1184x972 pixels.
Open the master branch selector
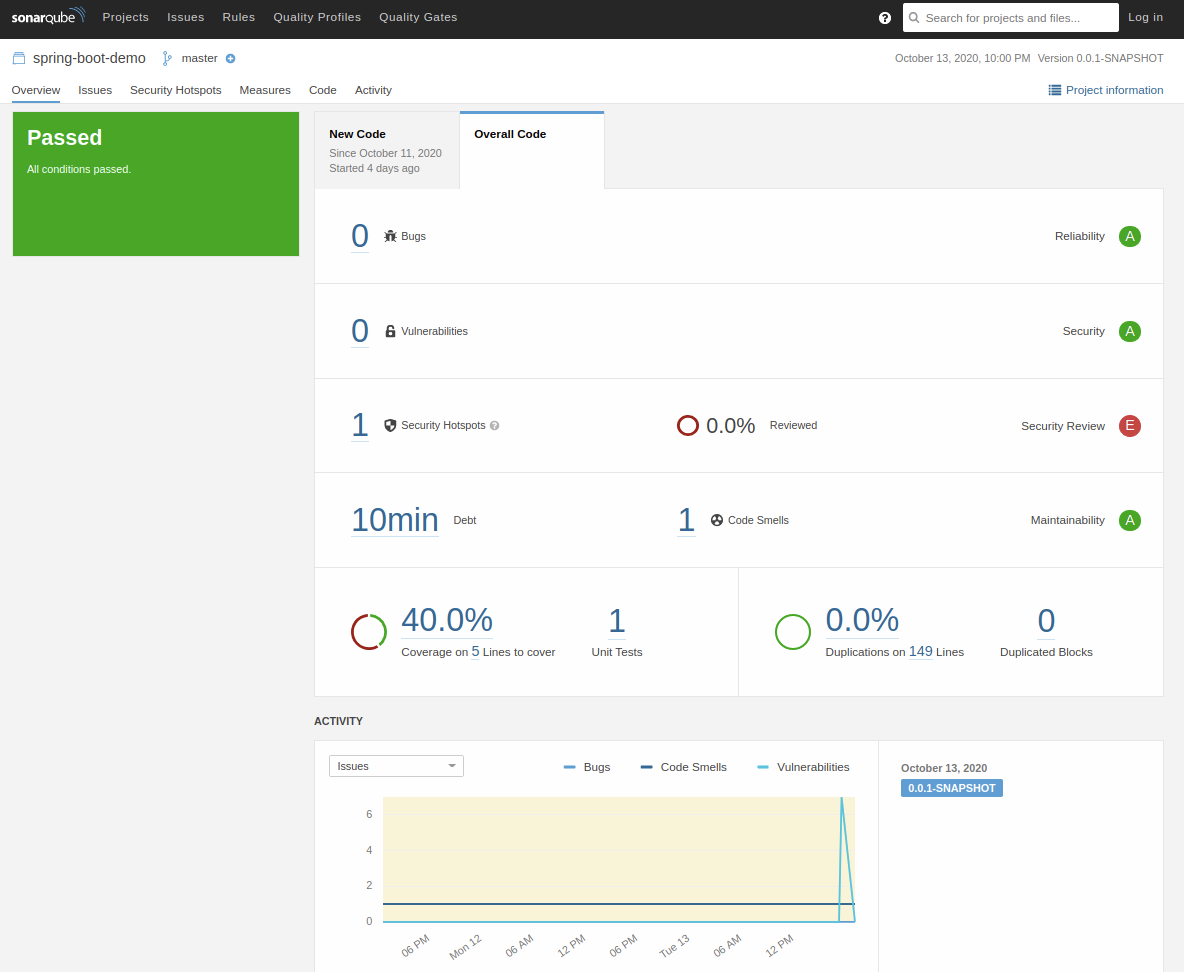pyautogui.click(x=198, y=58)
